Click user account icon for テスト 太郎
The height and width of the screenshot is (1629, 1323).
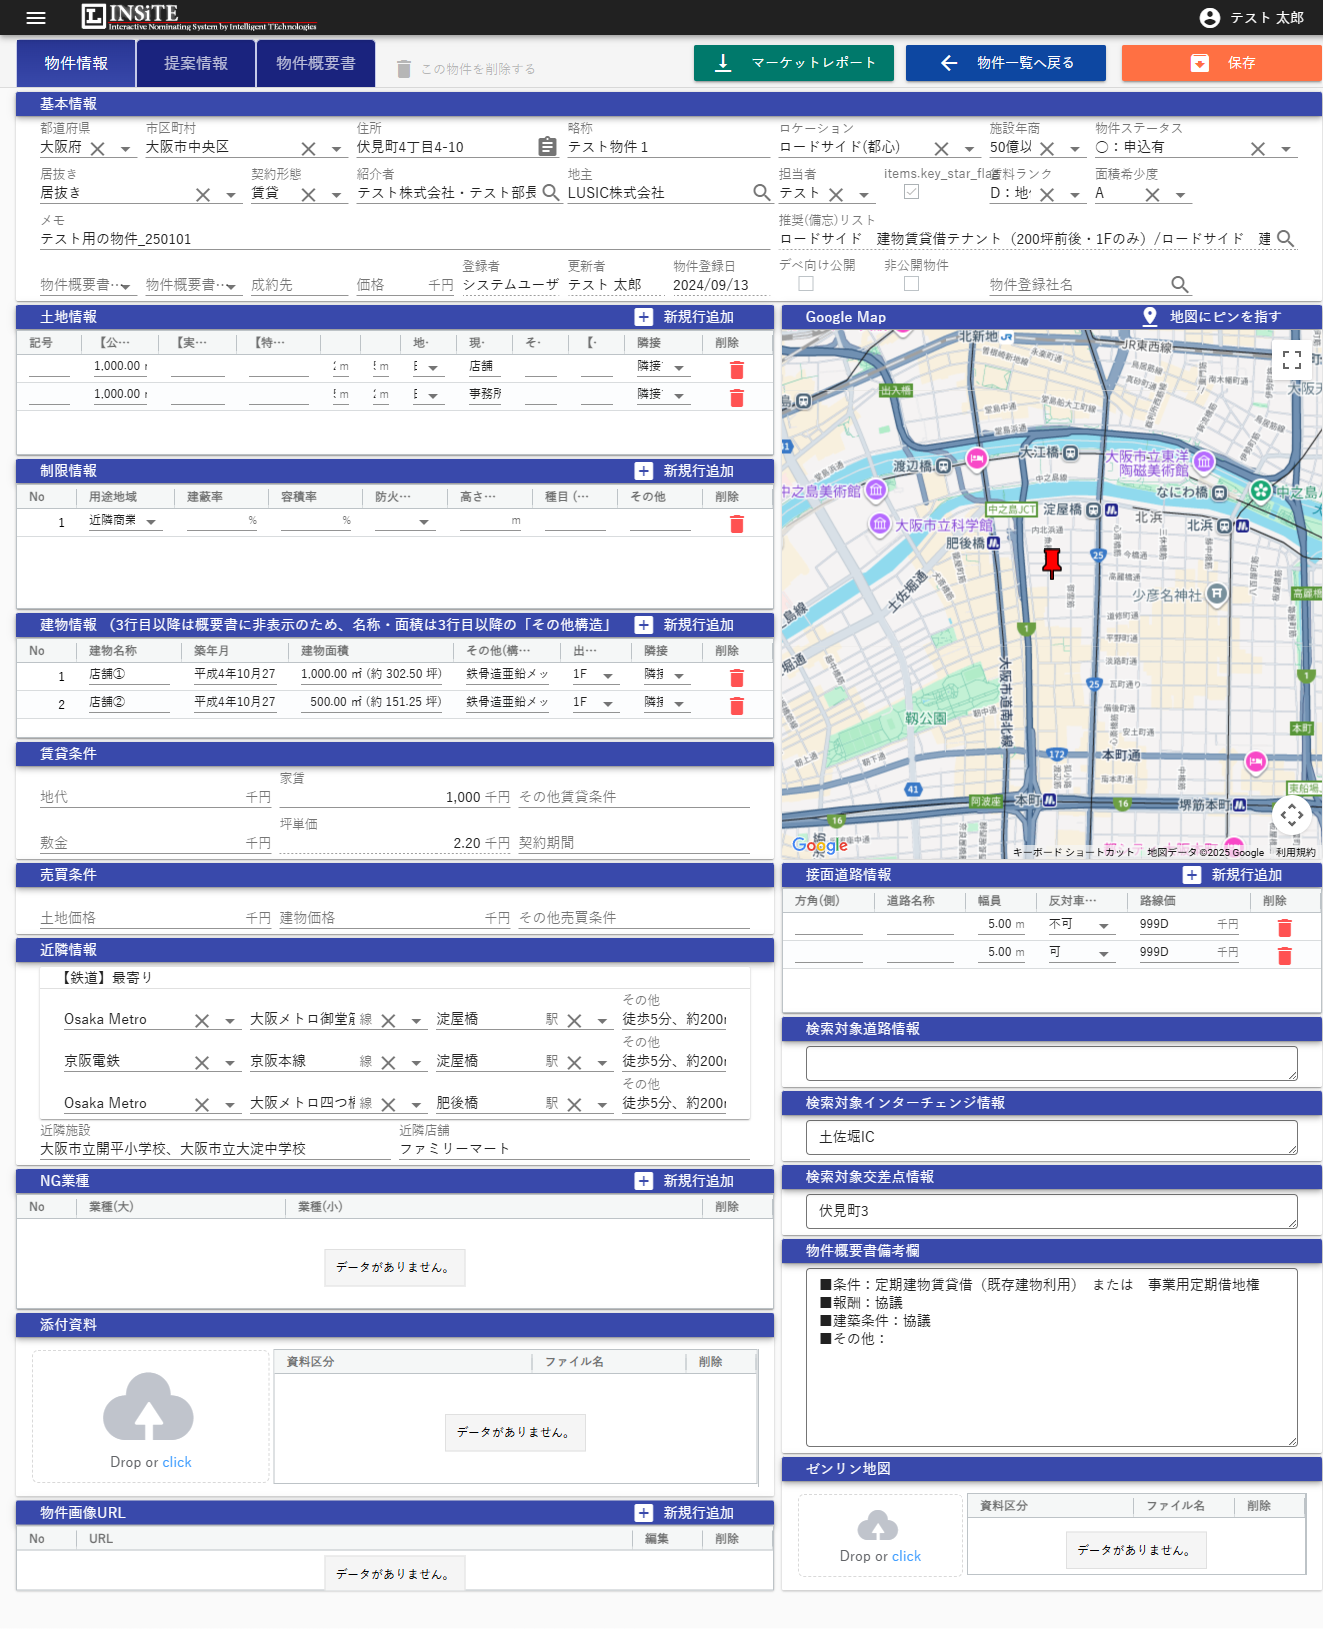click(1209, 17)
